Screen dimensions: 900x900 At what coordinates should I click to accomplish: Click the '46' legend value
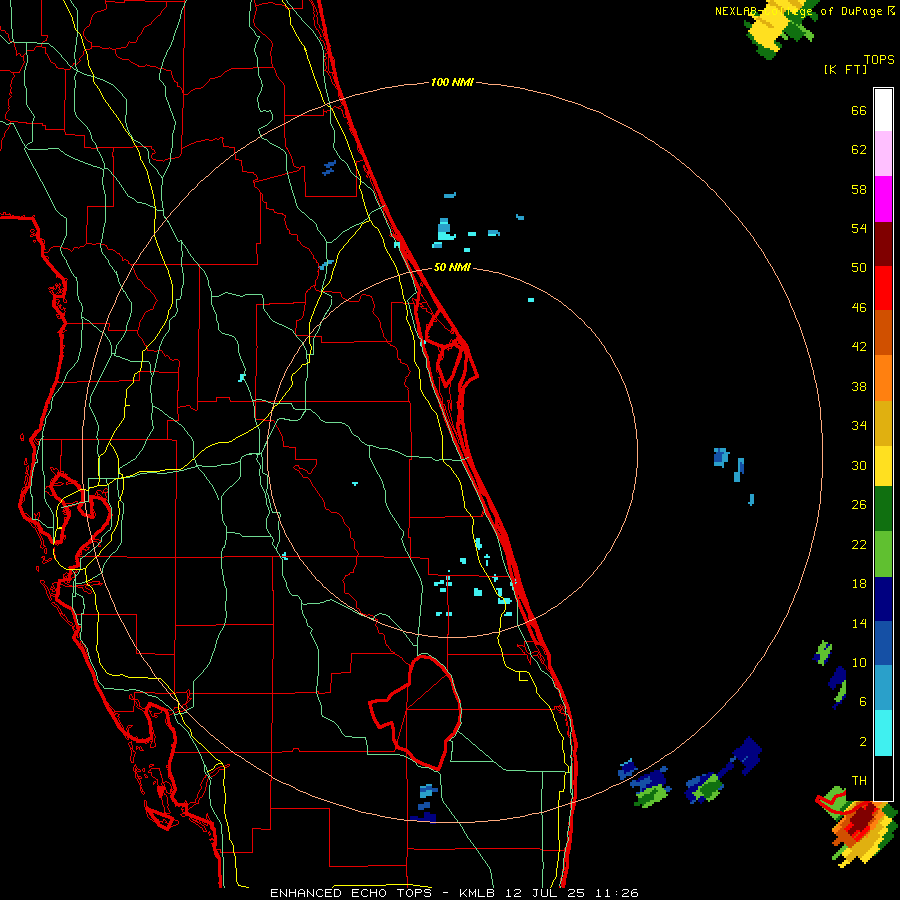(x=859, y=308)
